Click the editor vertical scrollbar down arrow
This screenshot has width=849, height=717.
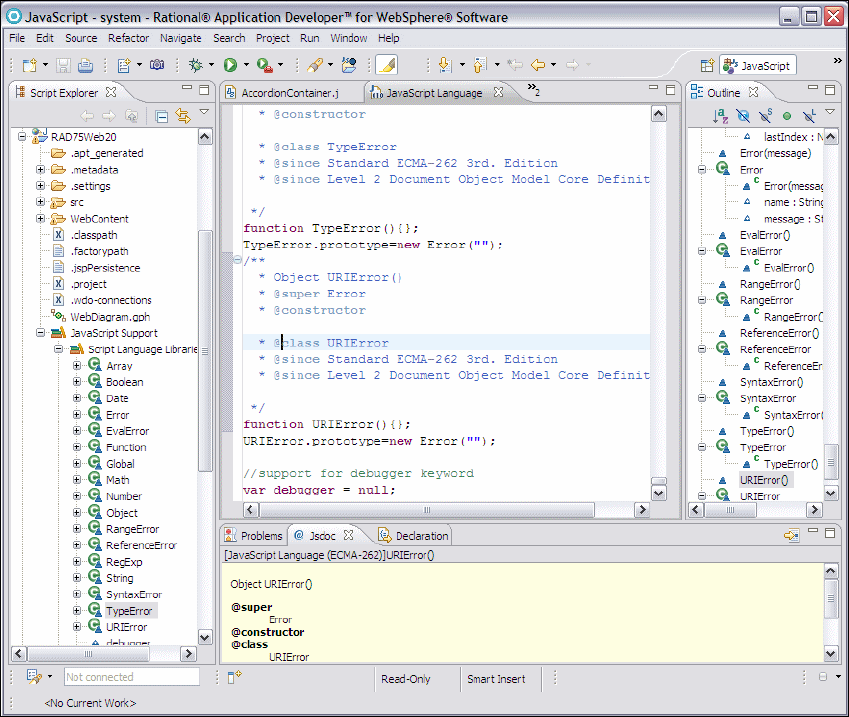click(x=658, y=492)
